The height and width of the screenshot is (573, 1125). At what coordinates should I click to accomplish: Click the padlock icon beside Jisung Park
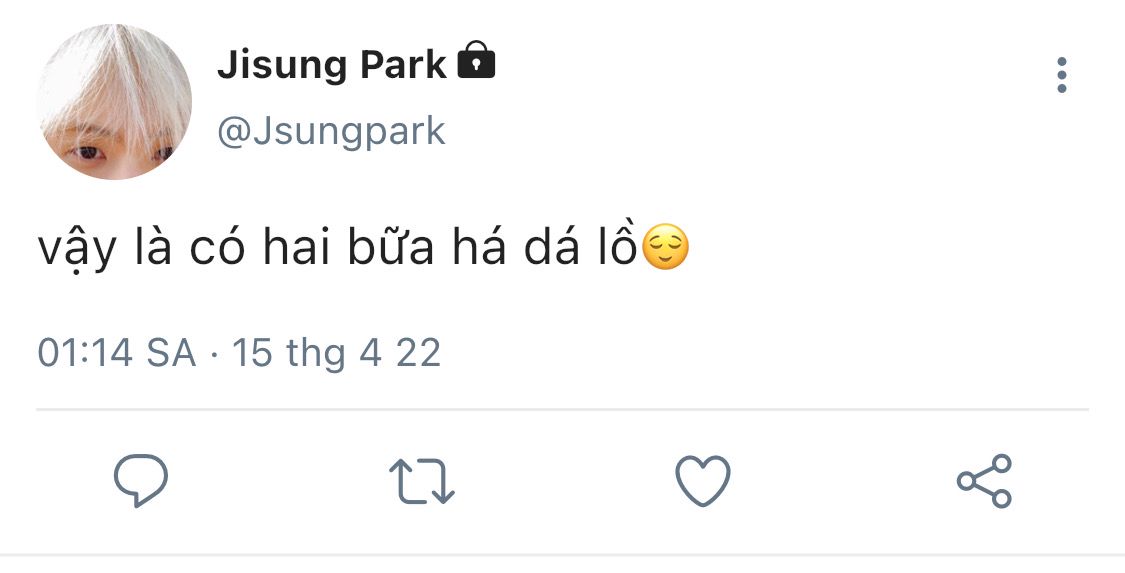[x=476, y=62]
